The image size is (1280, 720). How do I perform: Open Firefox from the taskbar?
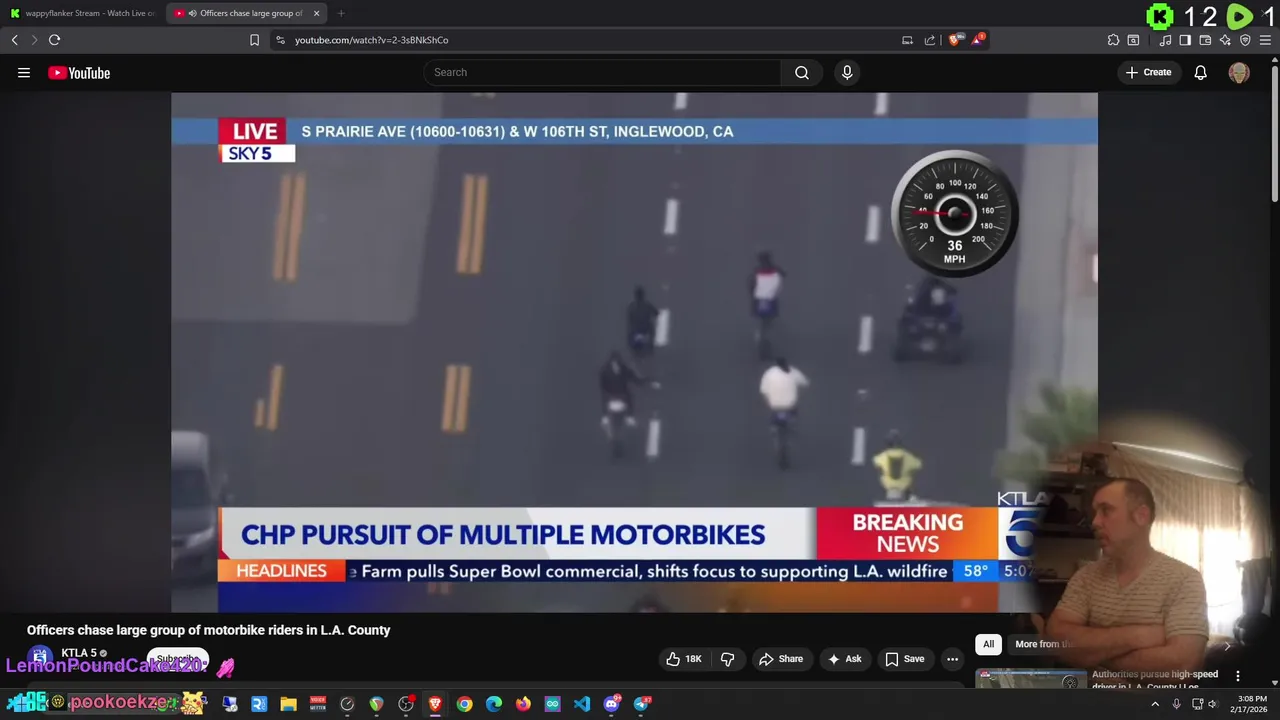click(x=523, y=704)
